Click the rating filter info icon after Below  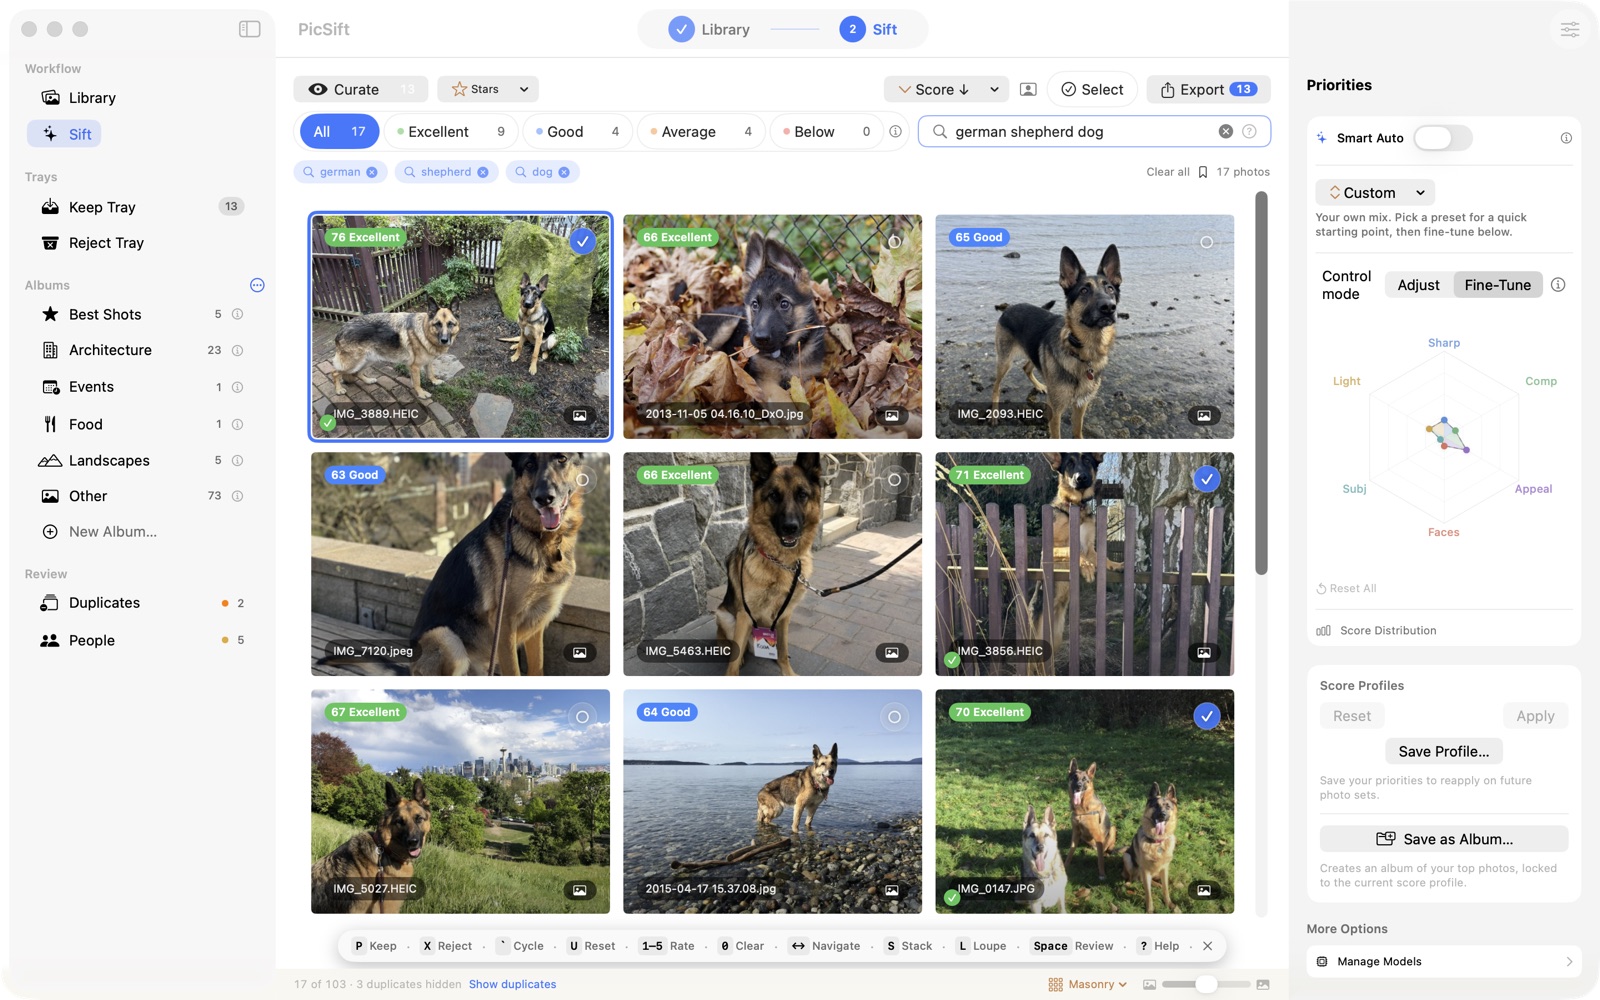[x=895, y=131]
